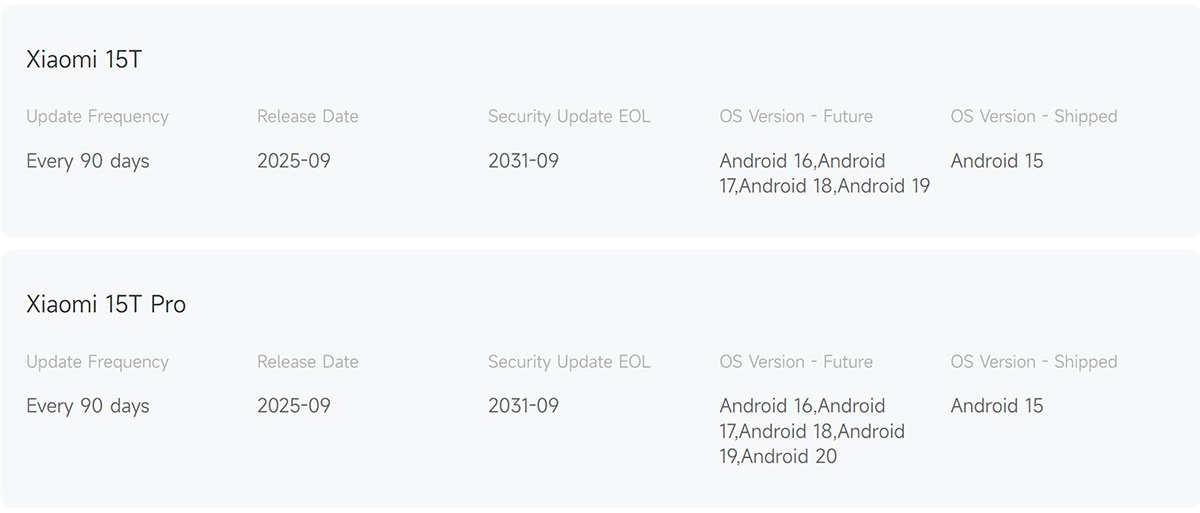Click Release Date label in 15T Pro card

(x=307, y=362)
